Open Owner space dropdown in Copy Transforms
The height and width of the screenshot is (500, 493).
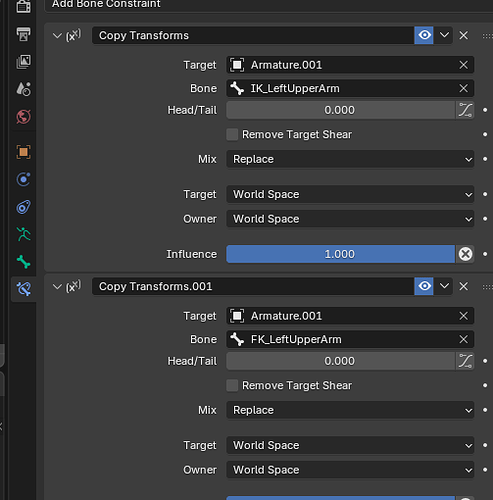click(x=350, y=219)
